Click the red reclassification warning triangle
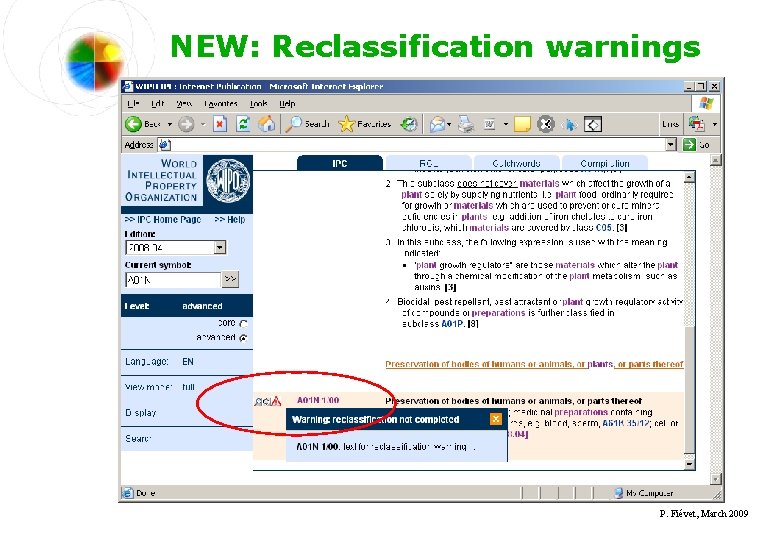The width and height of the screenshot is (780, 540). tap(276, 401)
